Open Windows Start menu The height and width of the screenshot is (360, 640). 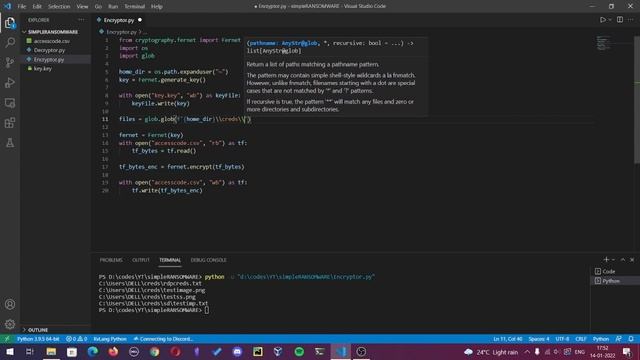point(9,351)
